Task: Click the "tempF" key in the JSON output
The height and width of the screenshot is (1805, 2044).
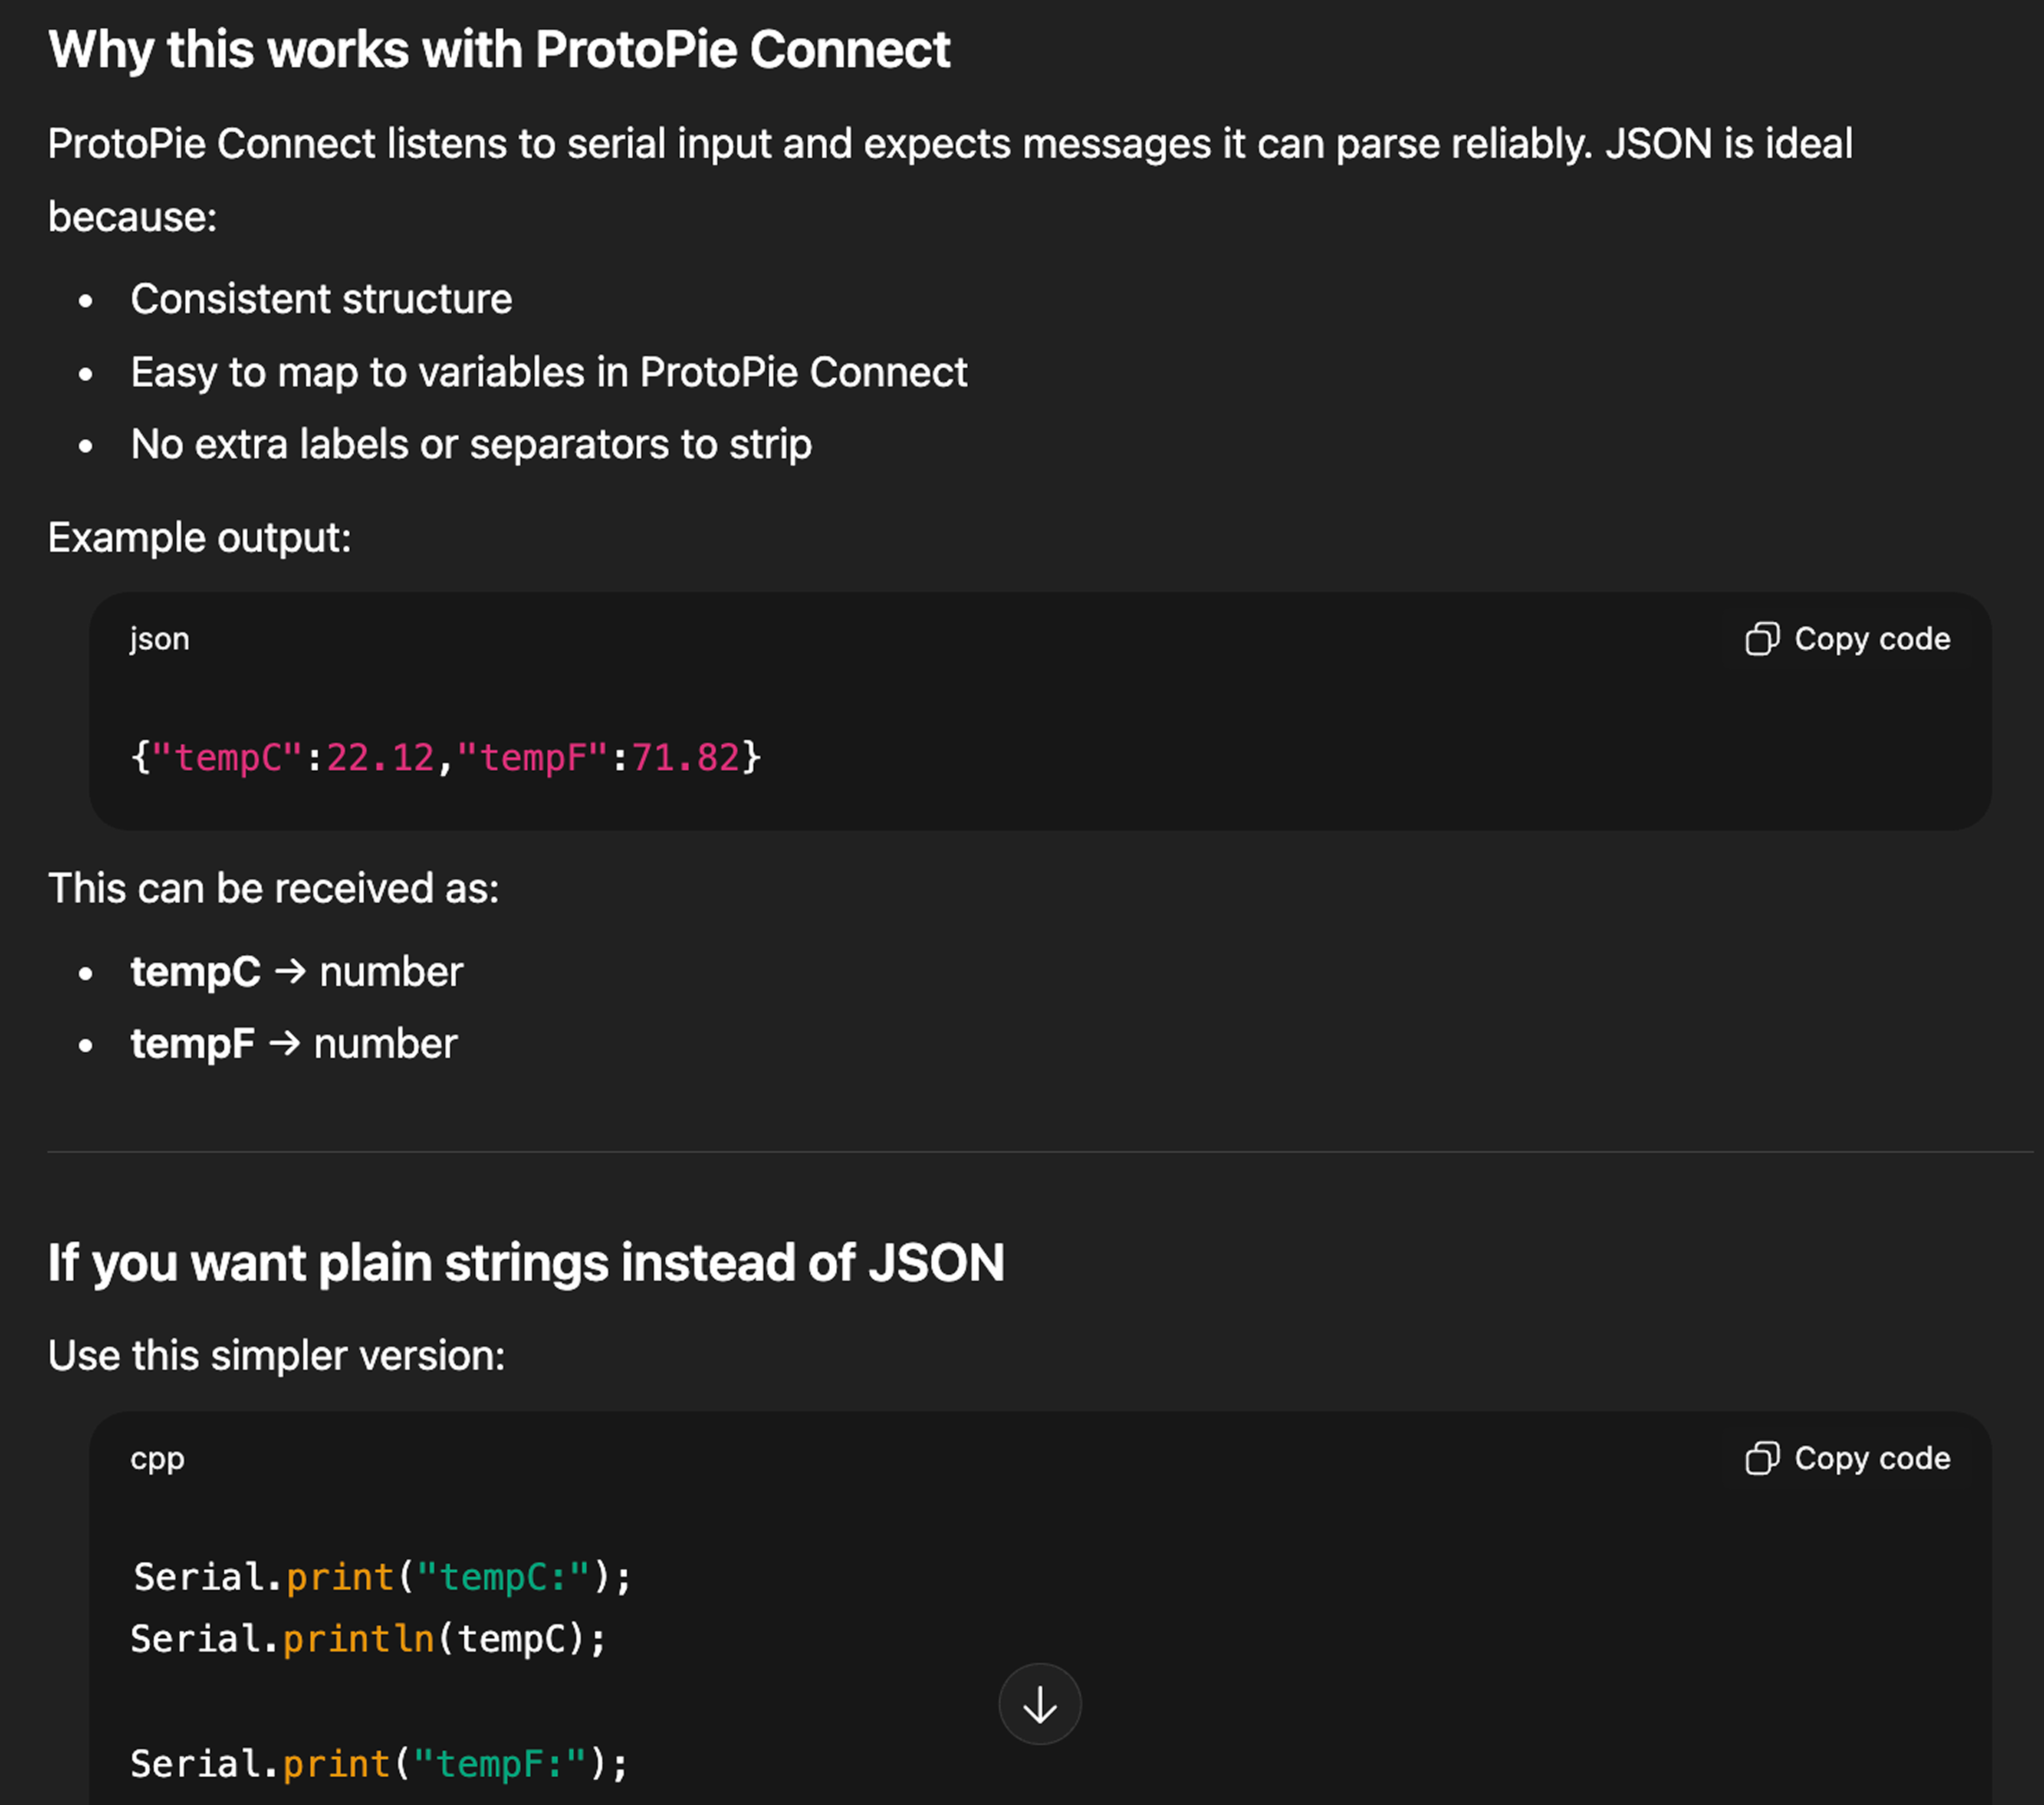Action: [x=532, y=757]
